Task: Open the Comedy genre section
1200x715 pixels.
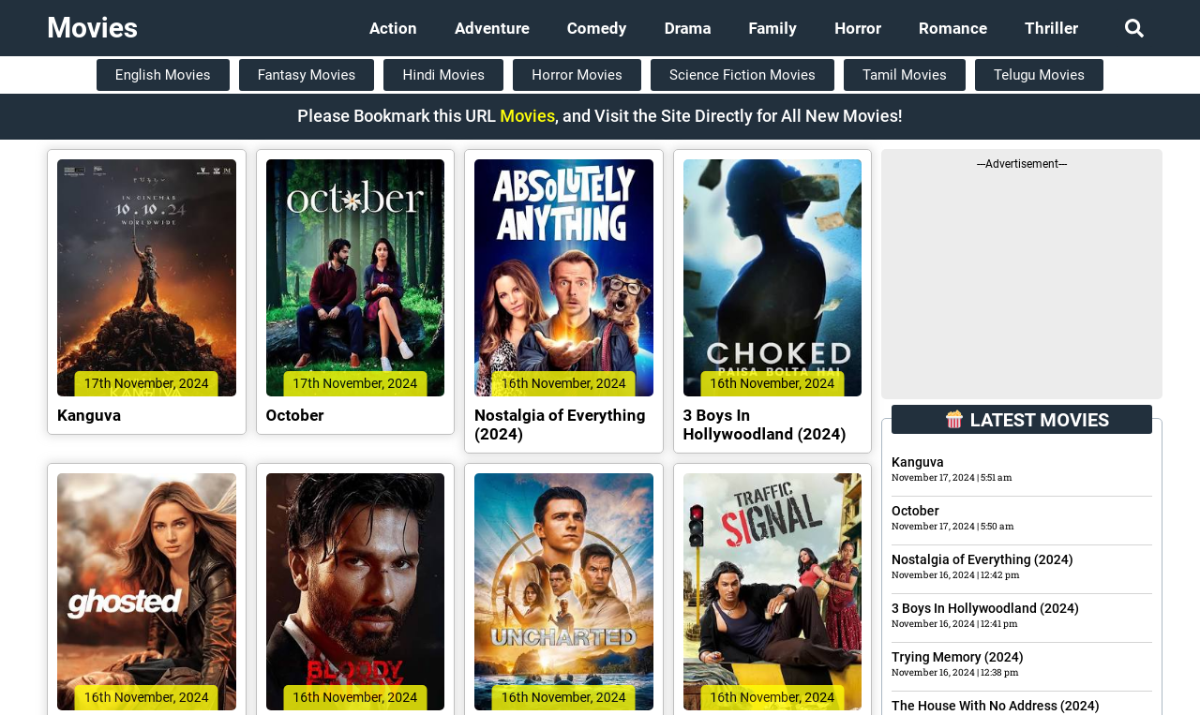Action: (x=596, y=28)
